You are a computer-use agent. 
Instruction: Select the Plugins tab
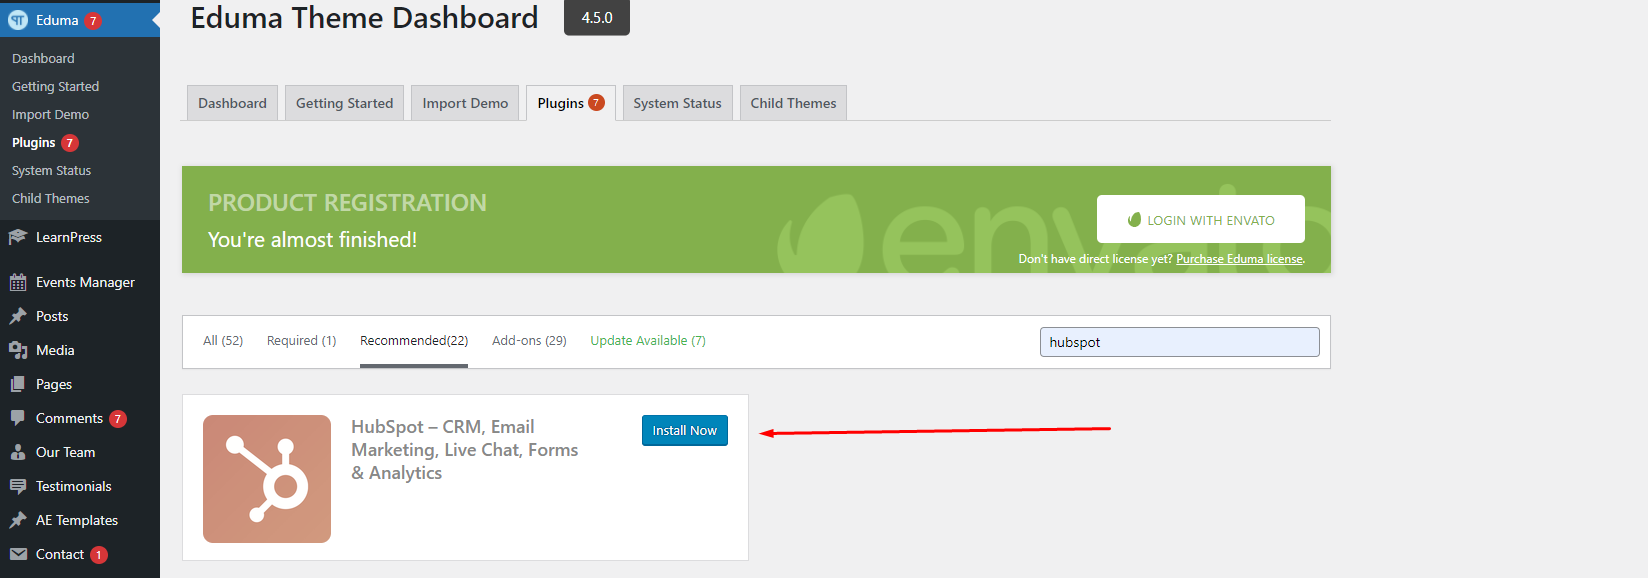(x=571, y=103)
